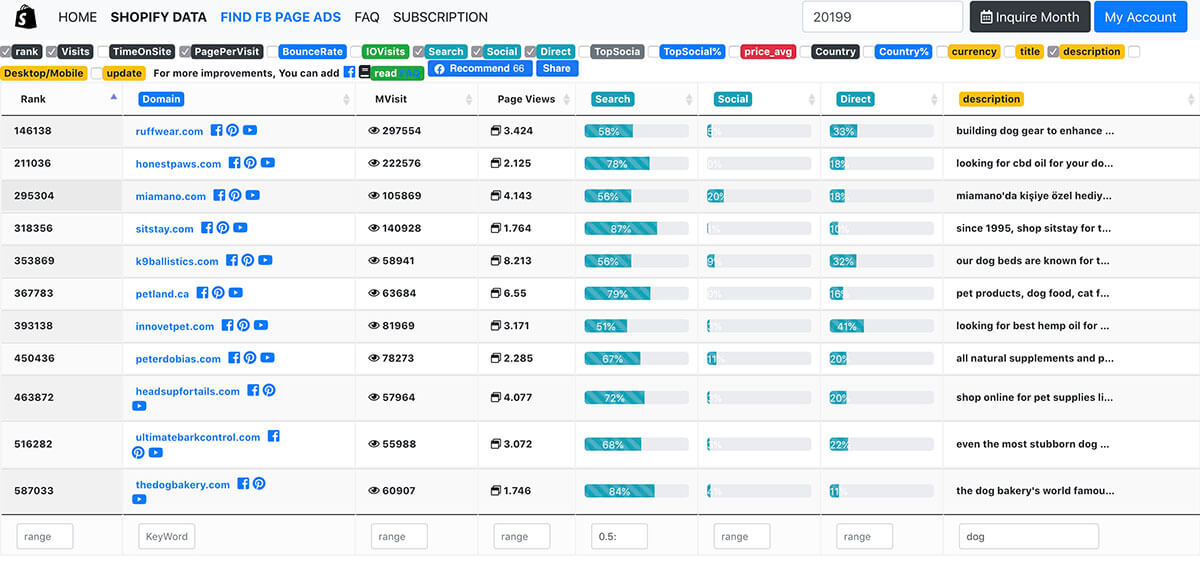Open headsupfortails.com Pinterest icon

[x=269, y=391]
